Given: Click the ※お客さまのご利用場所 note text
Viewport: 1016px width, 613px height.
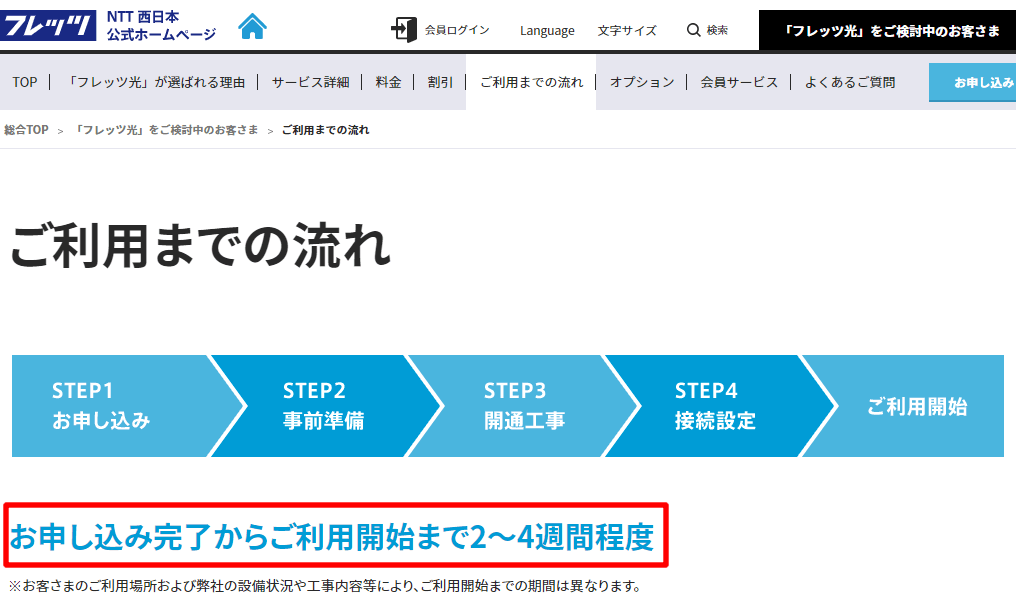Looking at the screenshot, I should (x=325, y=586).
